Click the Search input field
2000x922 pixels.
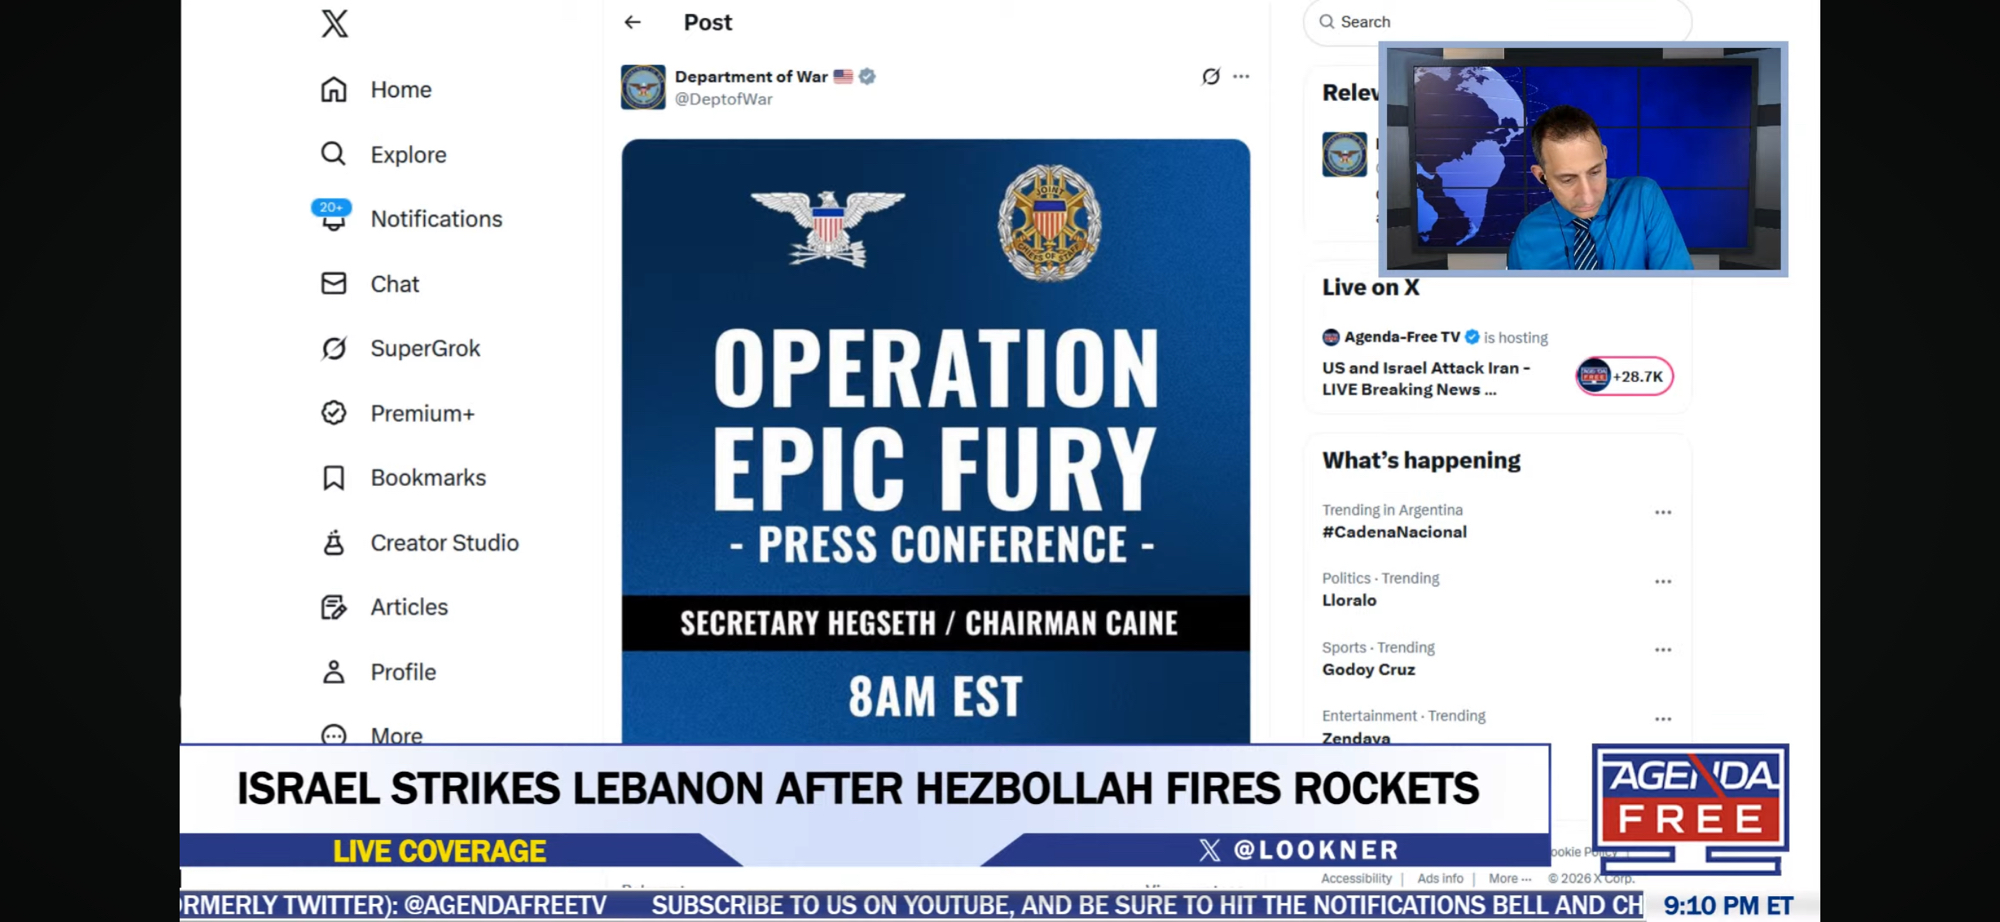tap(1497, 21)
